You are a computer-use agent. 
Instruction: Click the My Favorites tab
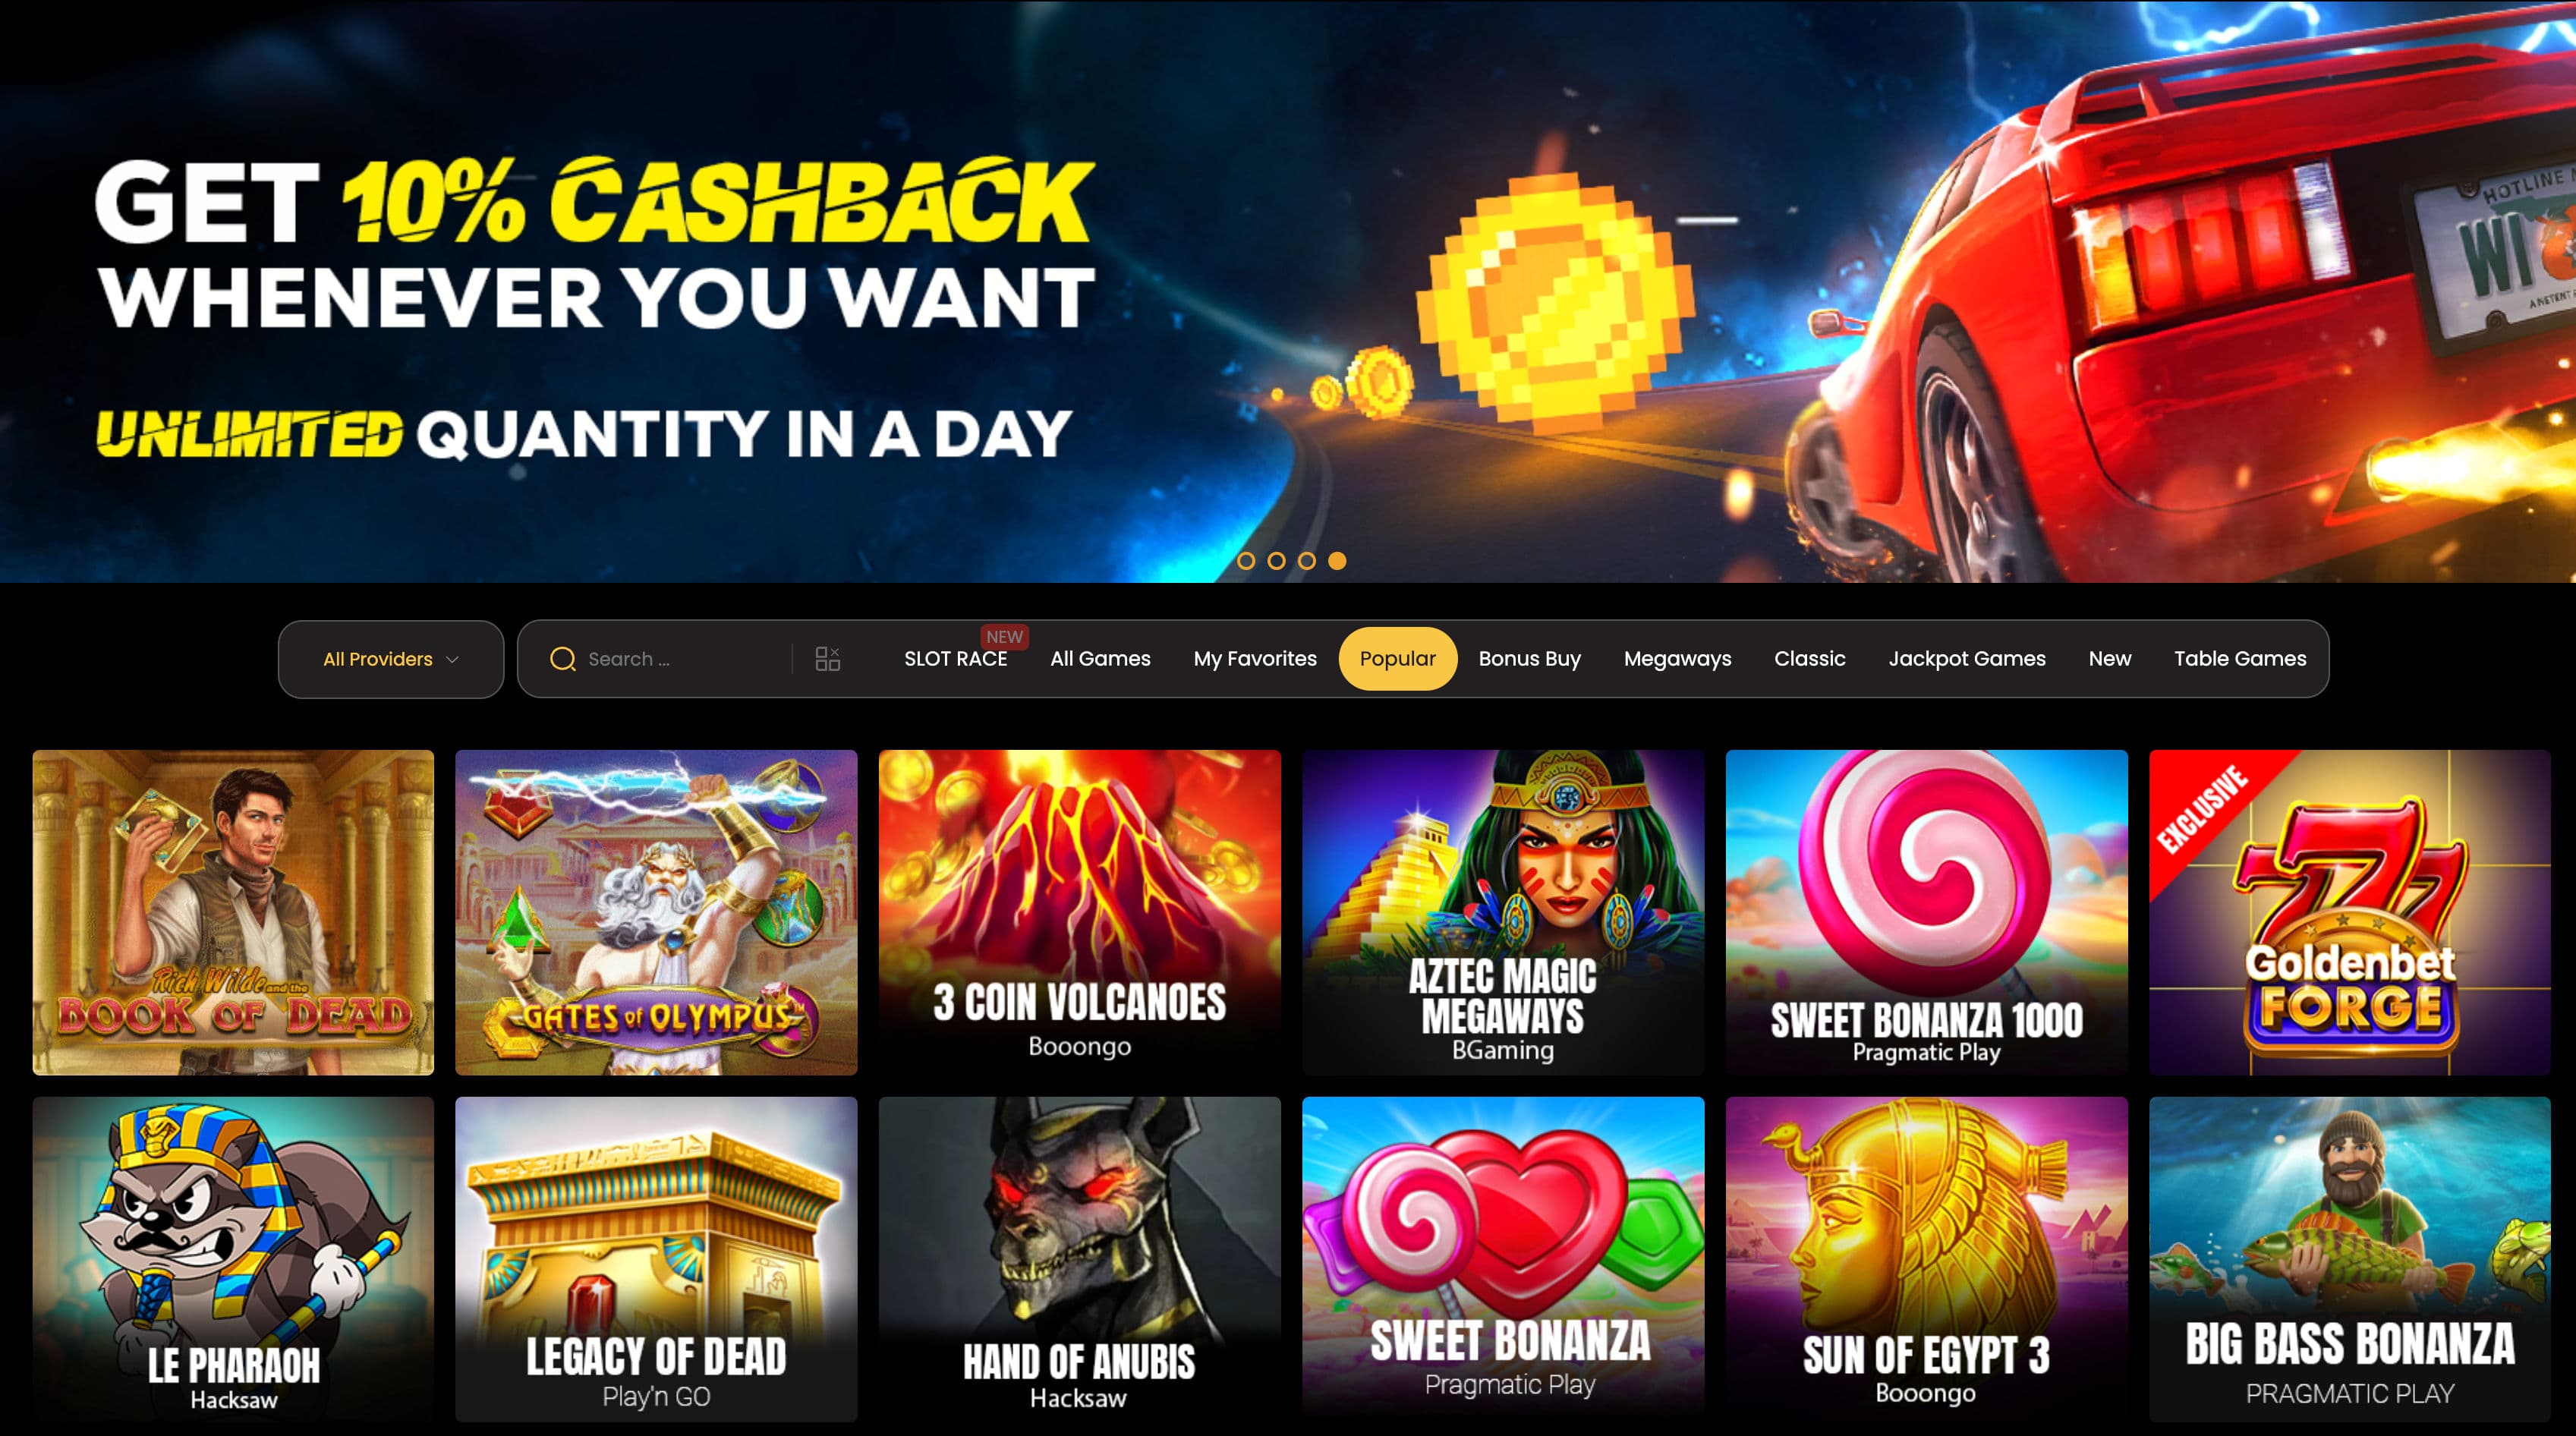(1254, 659)
